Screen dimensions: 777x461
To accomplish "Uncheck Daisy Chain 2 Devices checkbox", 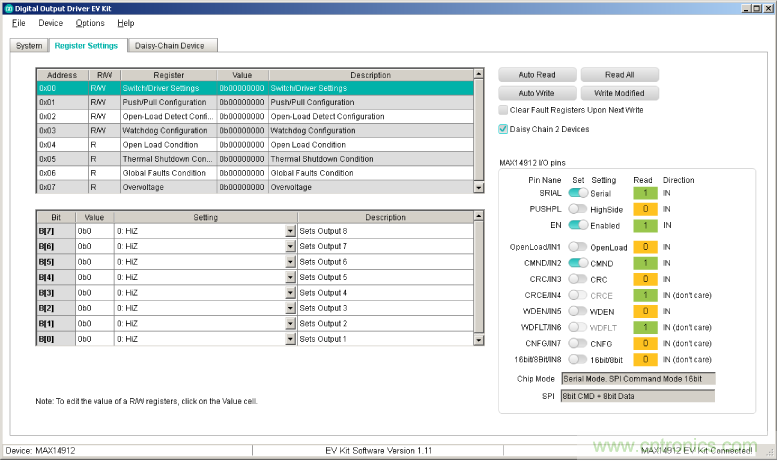I will pyautogui.click(x=504, y=129).
